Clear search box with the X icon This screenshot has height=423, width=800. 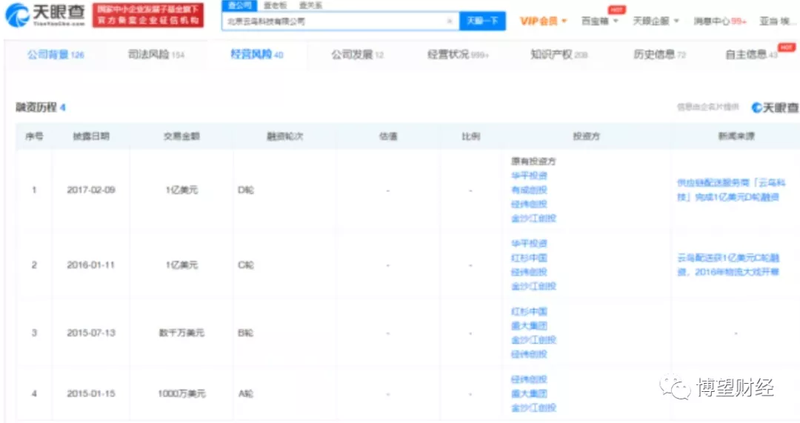click(x=449, y=21)
